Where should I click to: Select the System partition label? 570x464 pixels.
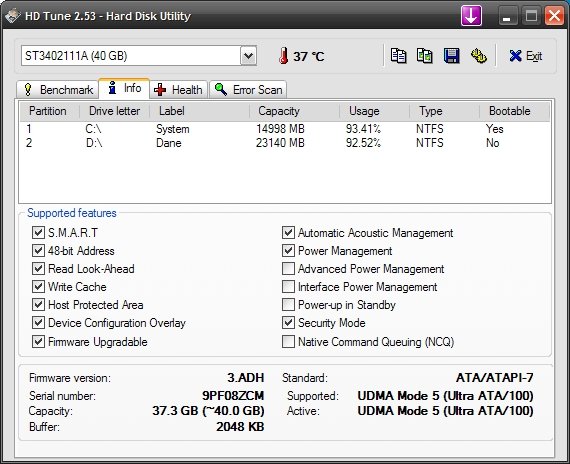[x=173, y=129]
